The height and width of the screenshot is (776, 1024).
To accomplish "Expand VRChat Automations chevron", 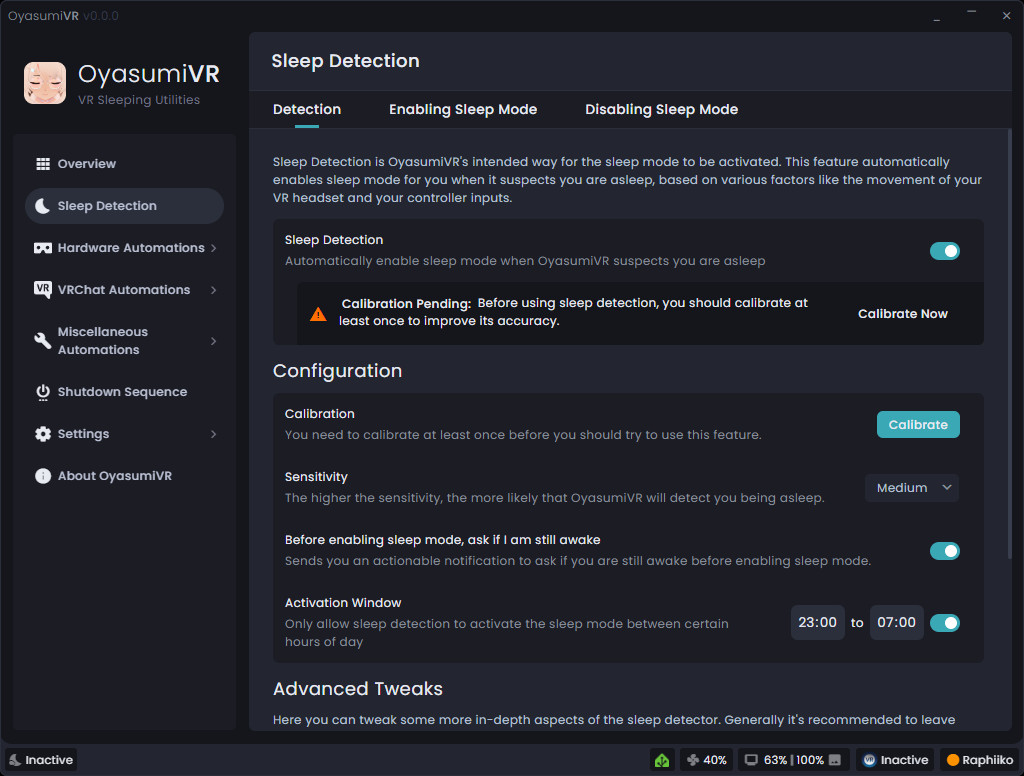I will pyautogui.click(x=214, y=289).
